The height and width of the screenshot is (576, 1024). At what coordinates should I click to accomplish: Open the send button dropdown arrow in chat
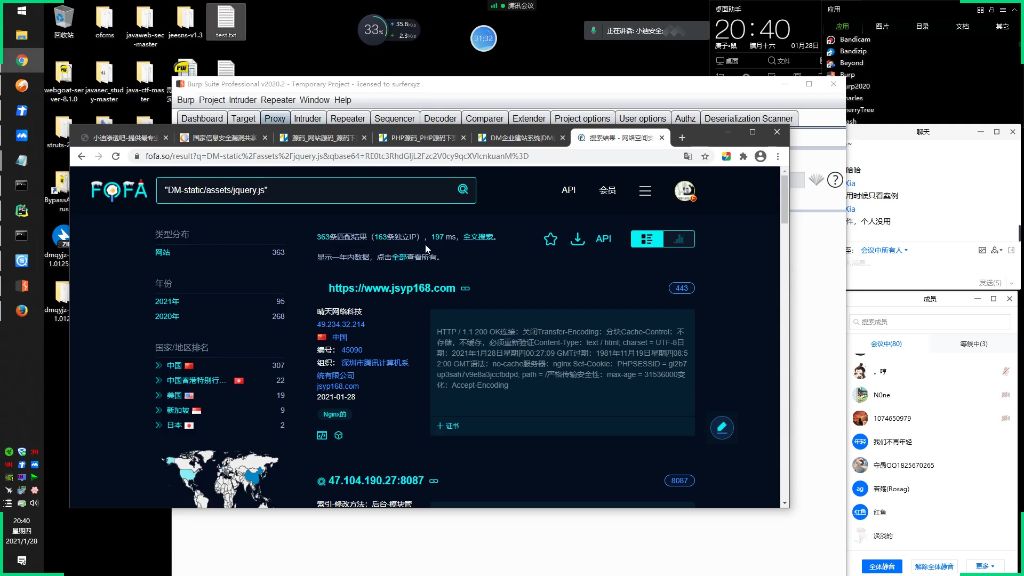click(x=1012, y=283)
